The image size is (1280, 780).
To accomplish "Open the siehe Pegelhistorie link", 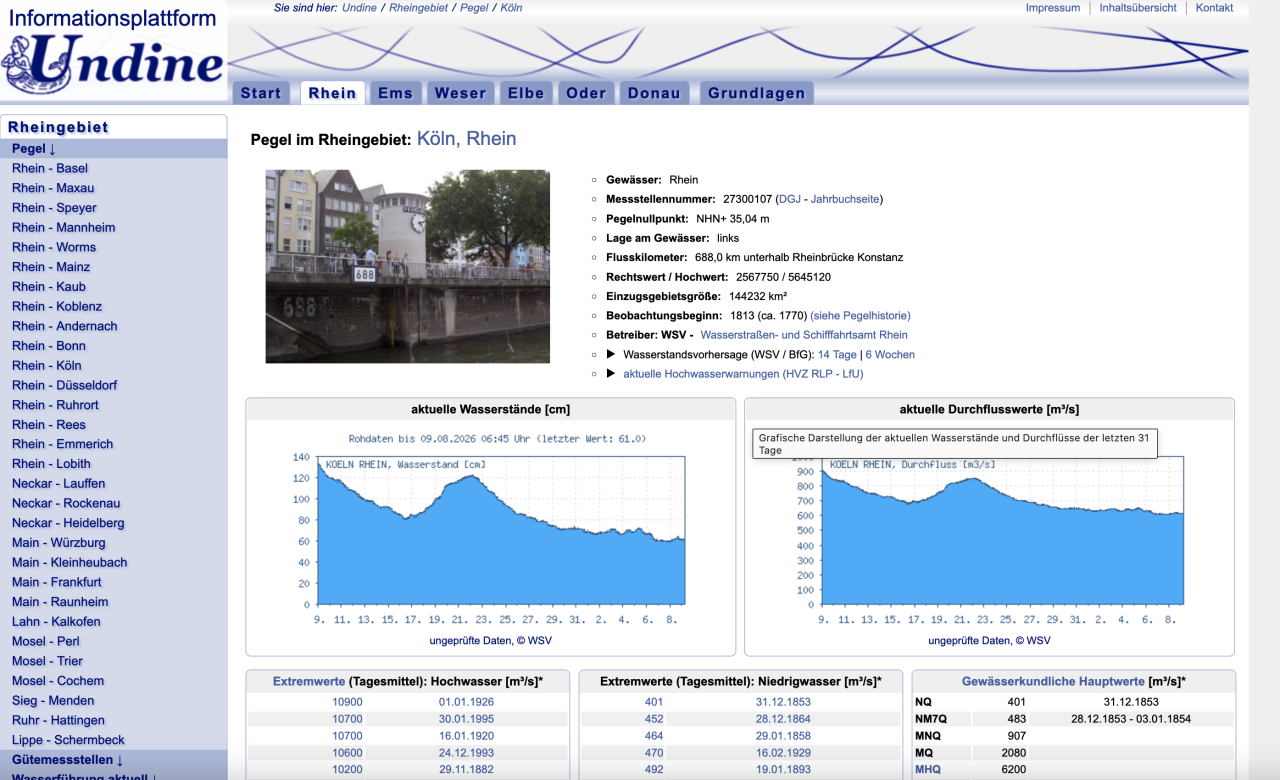I will 860,315.
